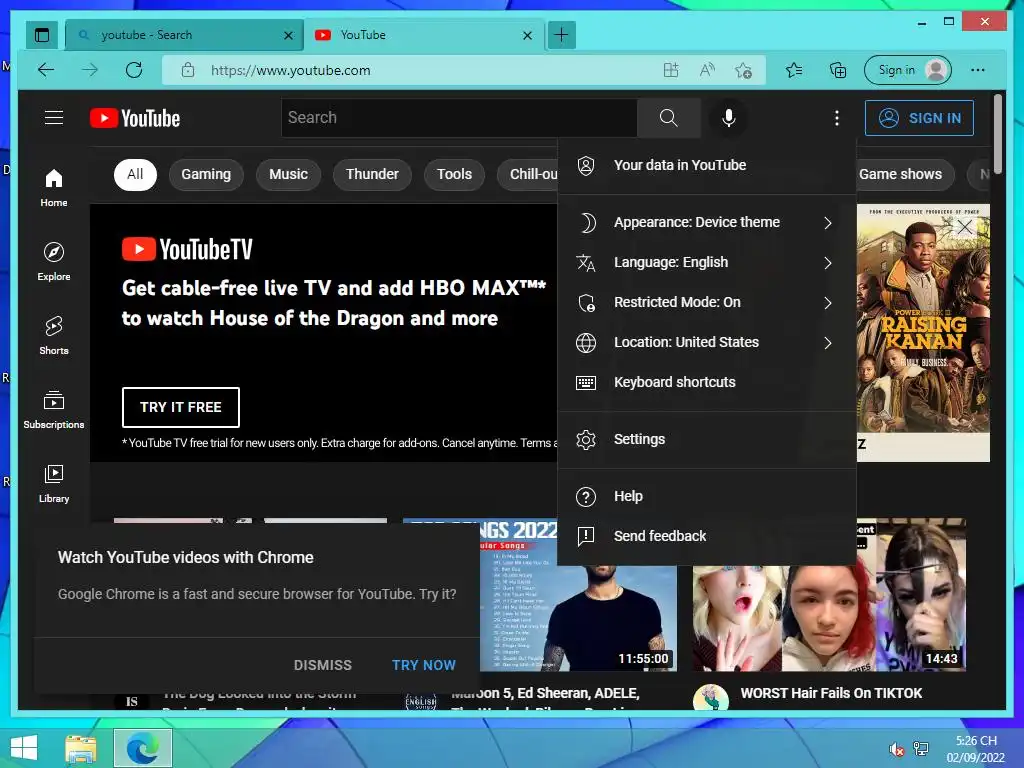Activate voice search microphone

click(x=729, y=118)
